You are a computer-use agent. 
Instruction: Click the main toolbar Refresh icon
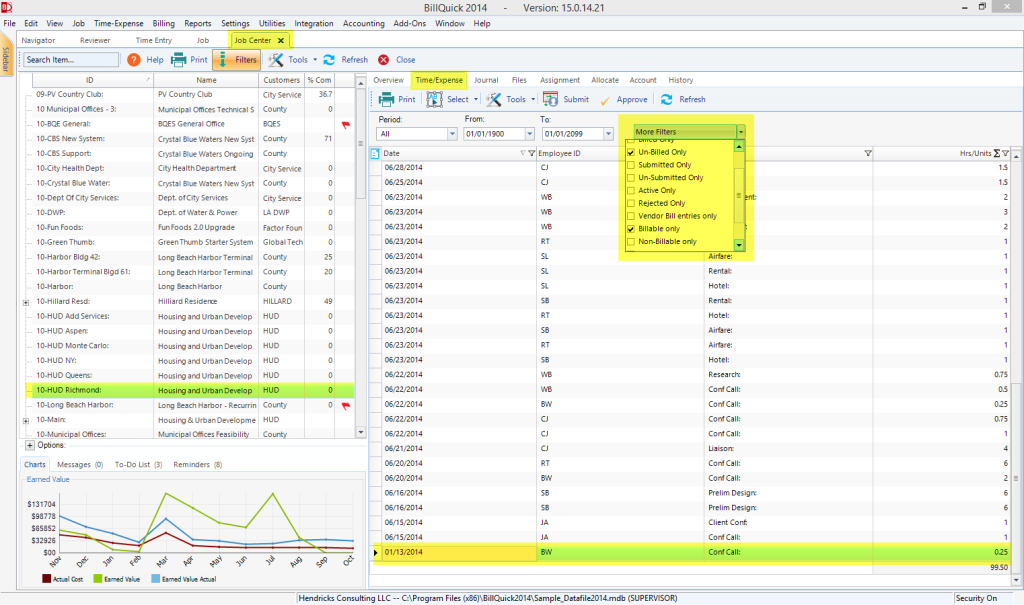(x=329, y=59)
